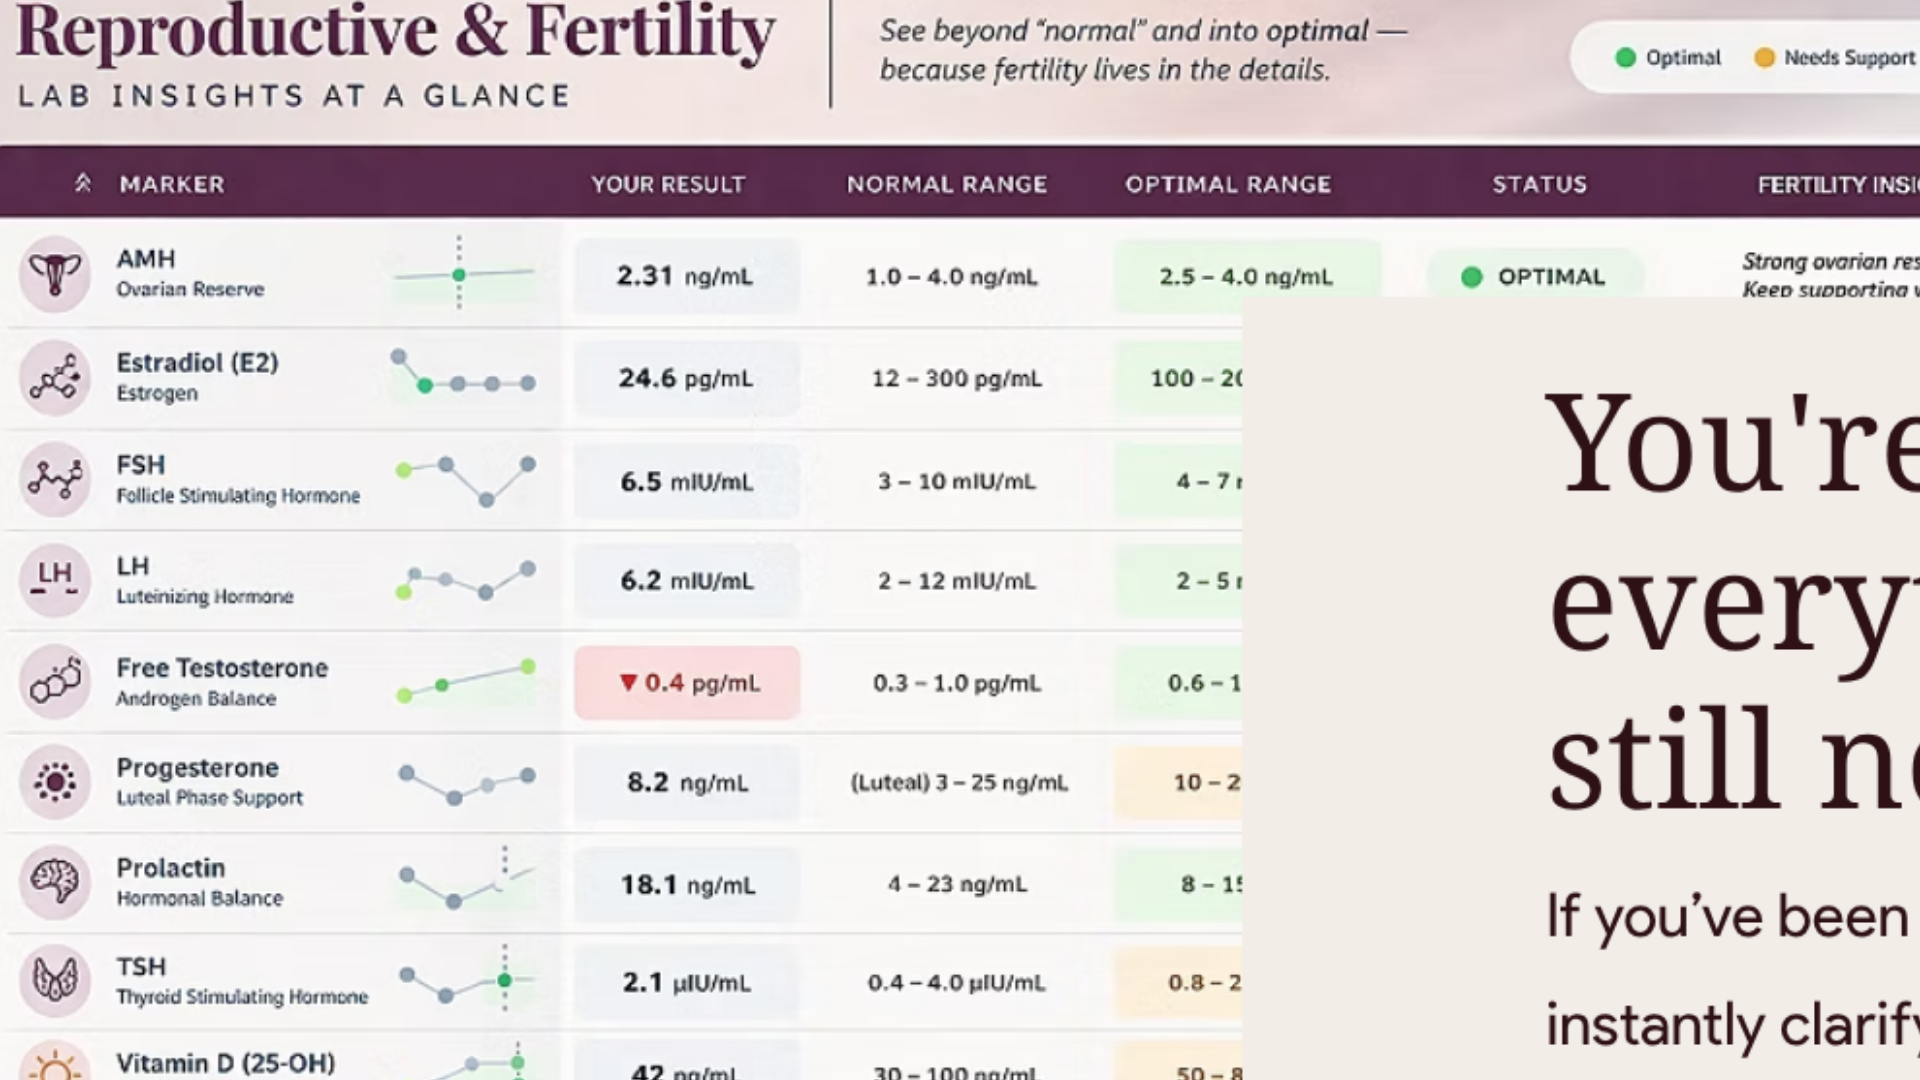Select the OPTIMAL RANGE column header
This screenshot has height=1080, width=1920.
(1228, 184)
